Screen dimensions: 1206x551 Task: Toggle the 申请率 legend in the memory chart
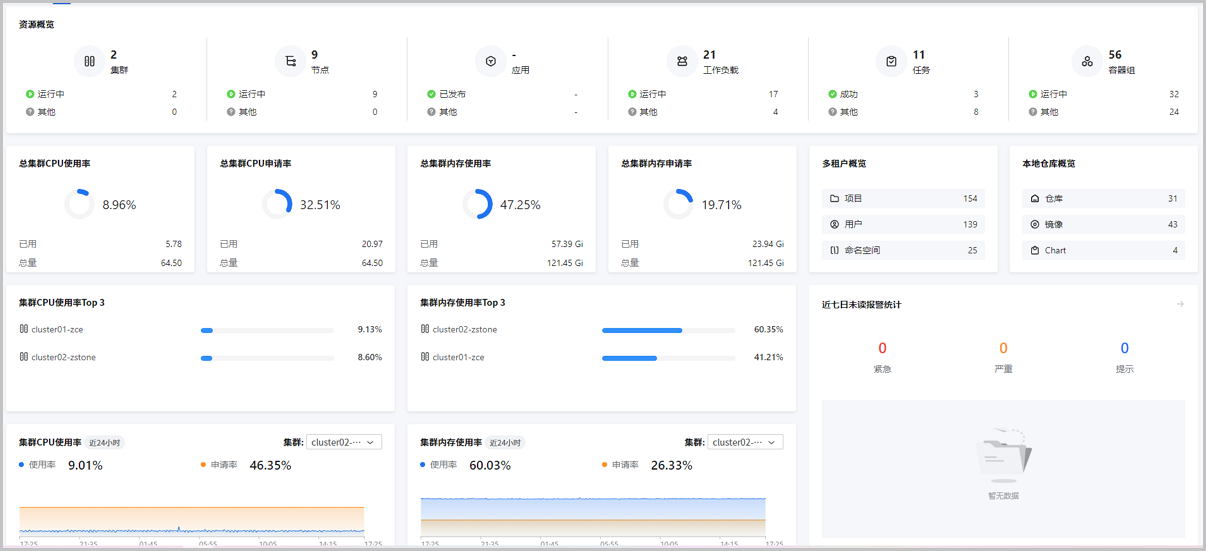coord(623,465)
